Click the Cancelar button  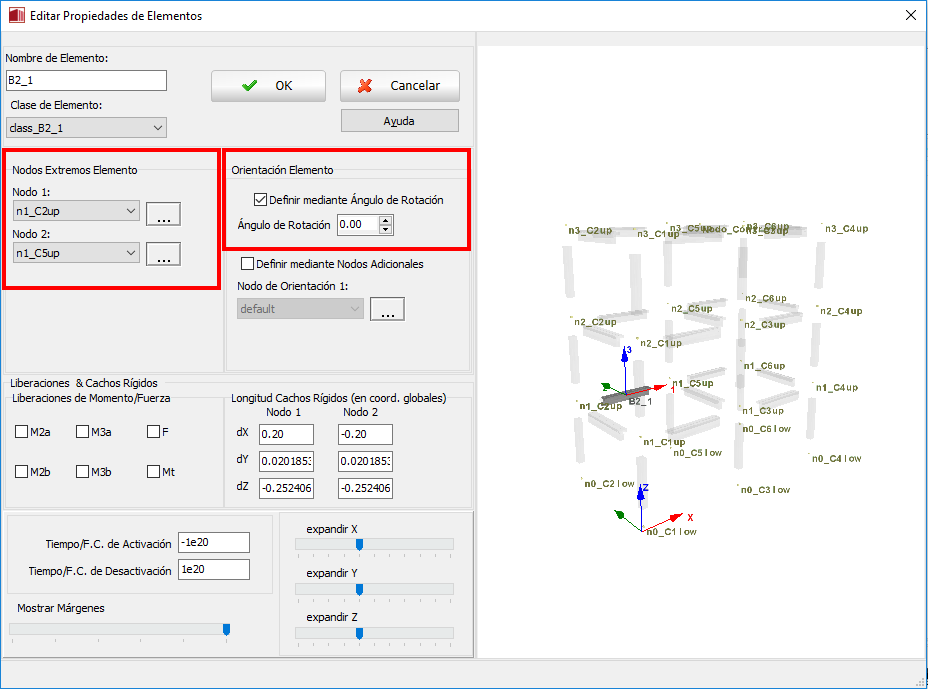click(399, 86)
